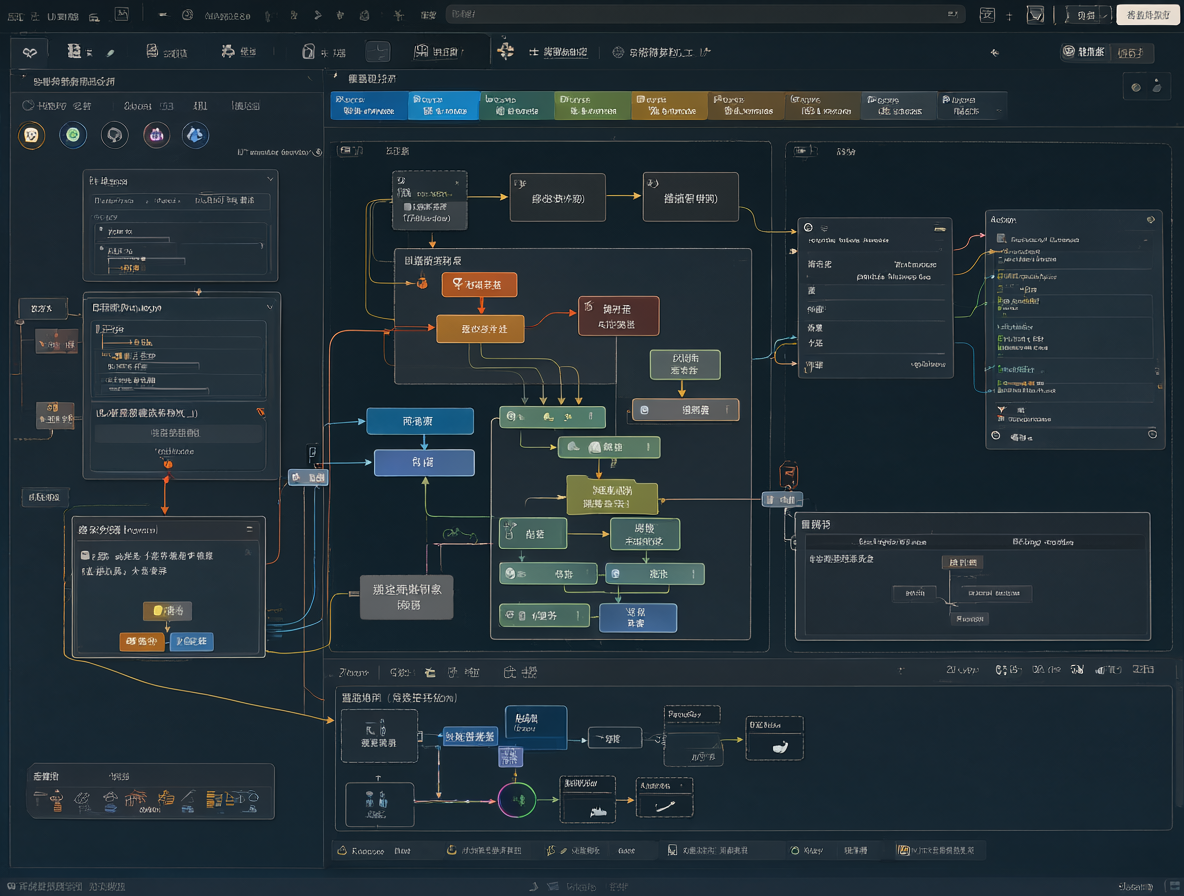Click the small purple square node in the bottom diagram
The image size is (1184, 896).
tap(510, 756)
